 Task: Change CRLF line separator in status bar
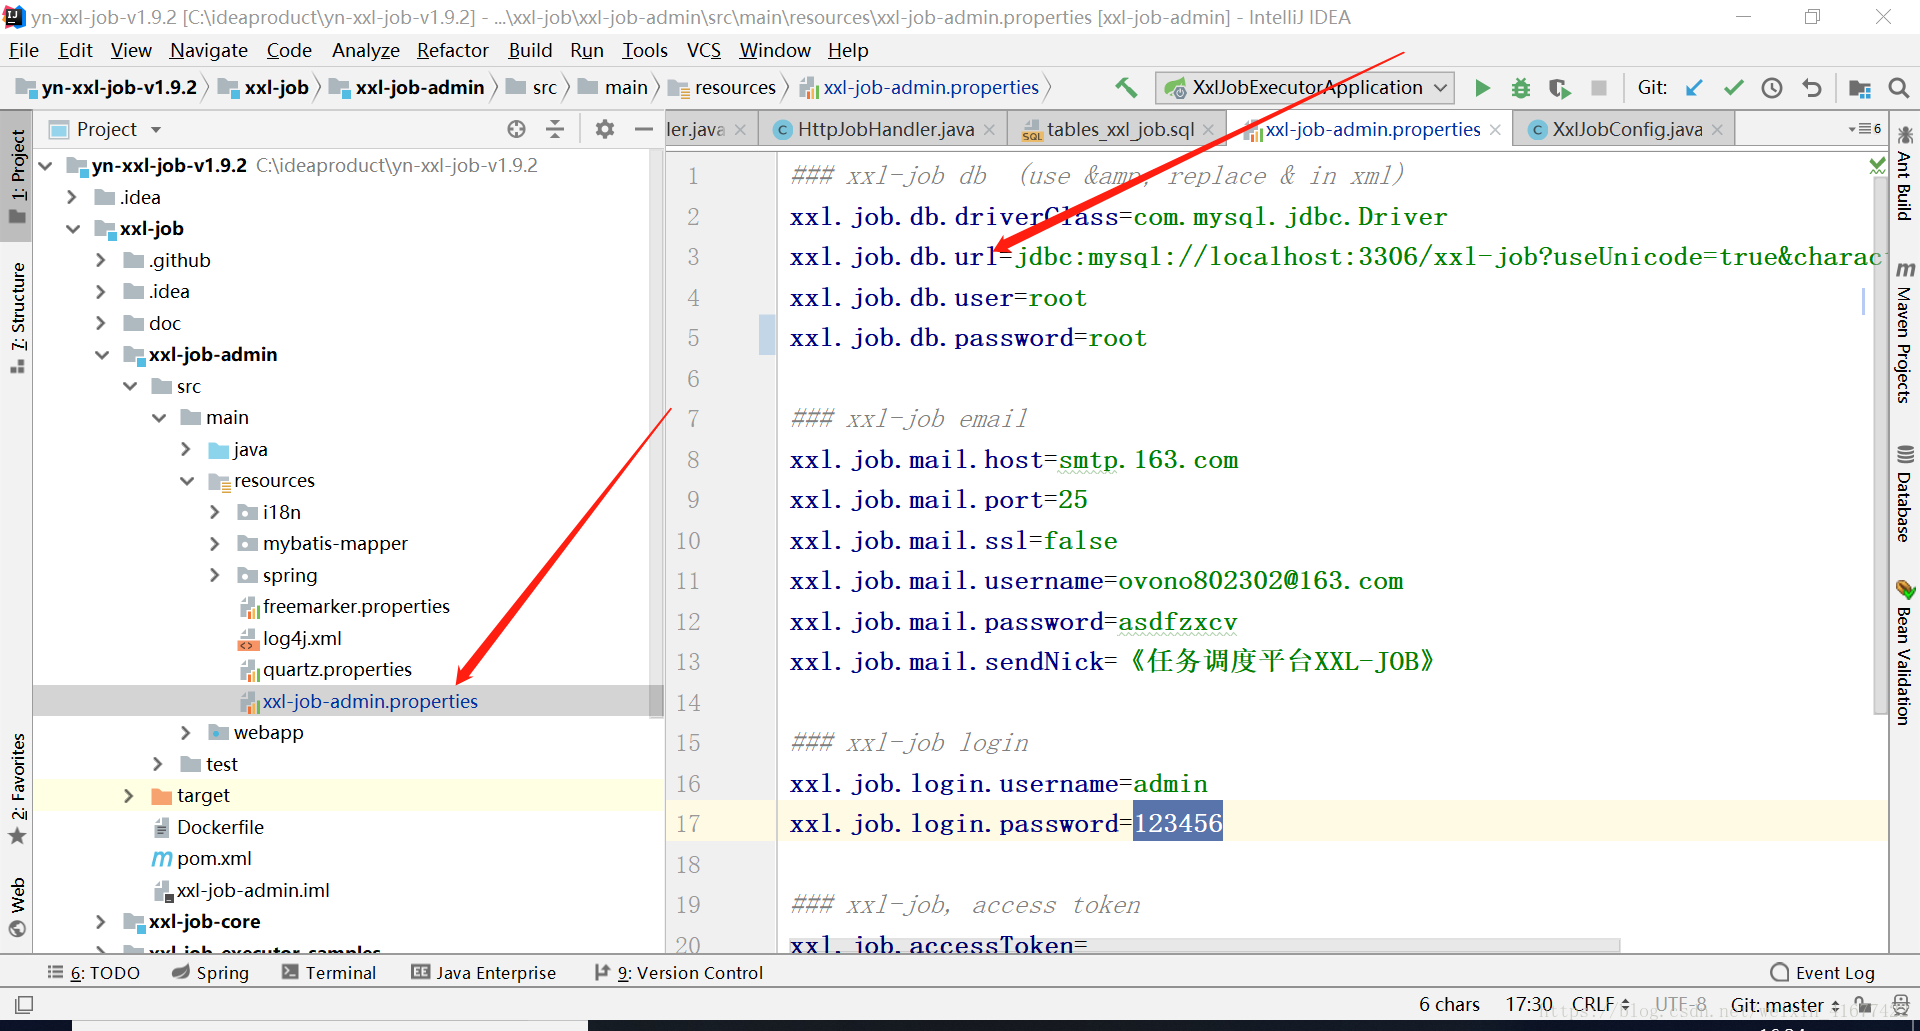[x=1600, y=1004]
